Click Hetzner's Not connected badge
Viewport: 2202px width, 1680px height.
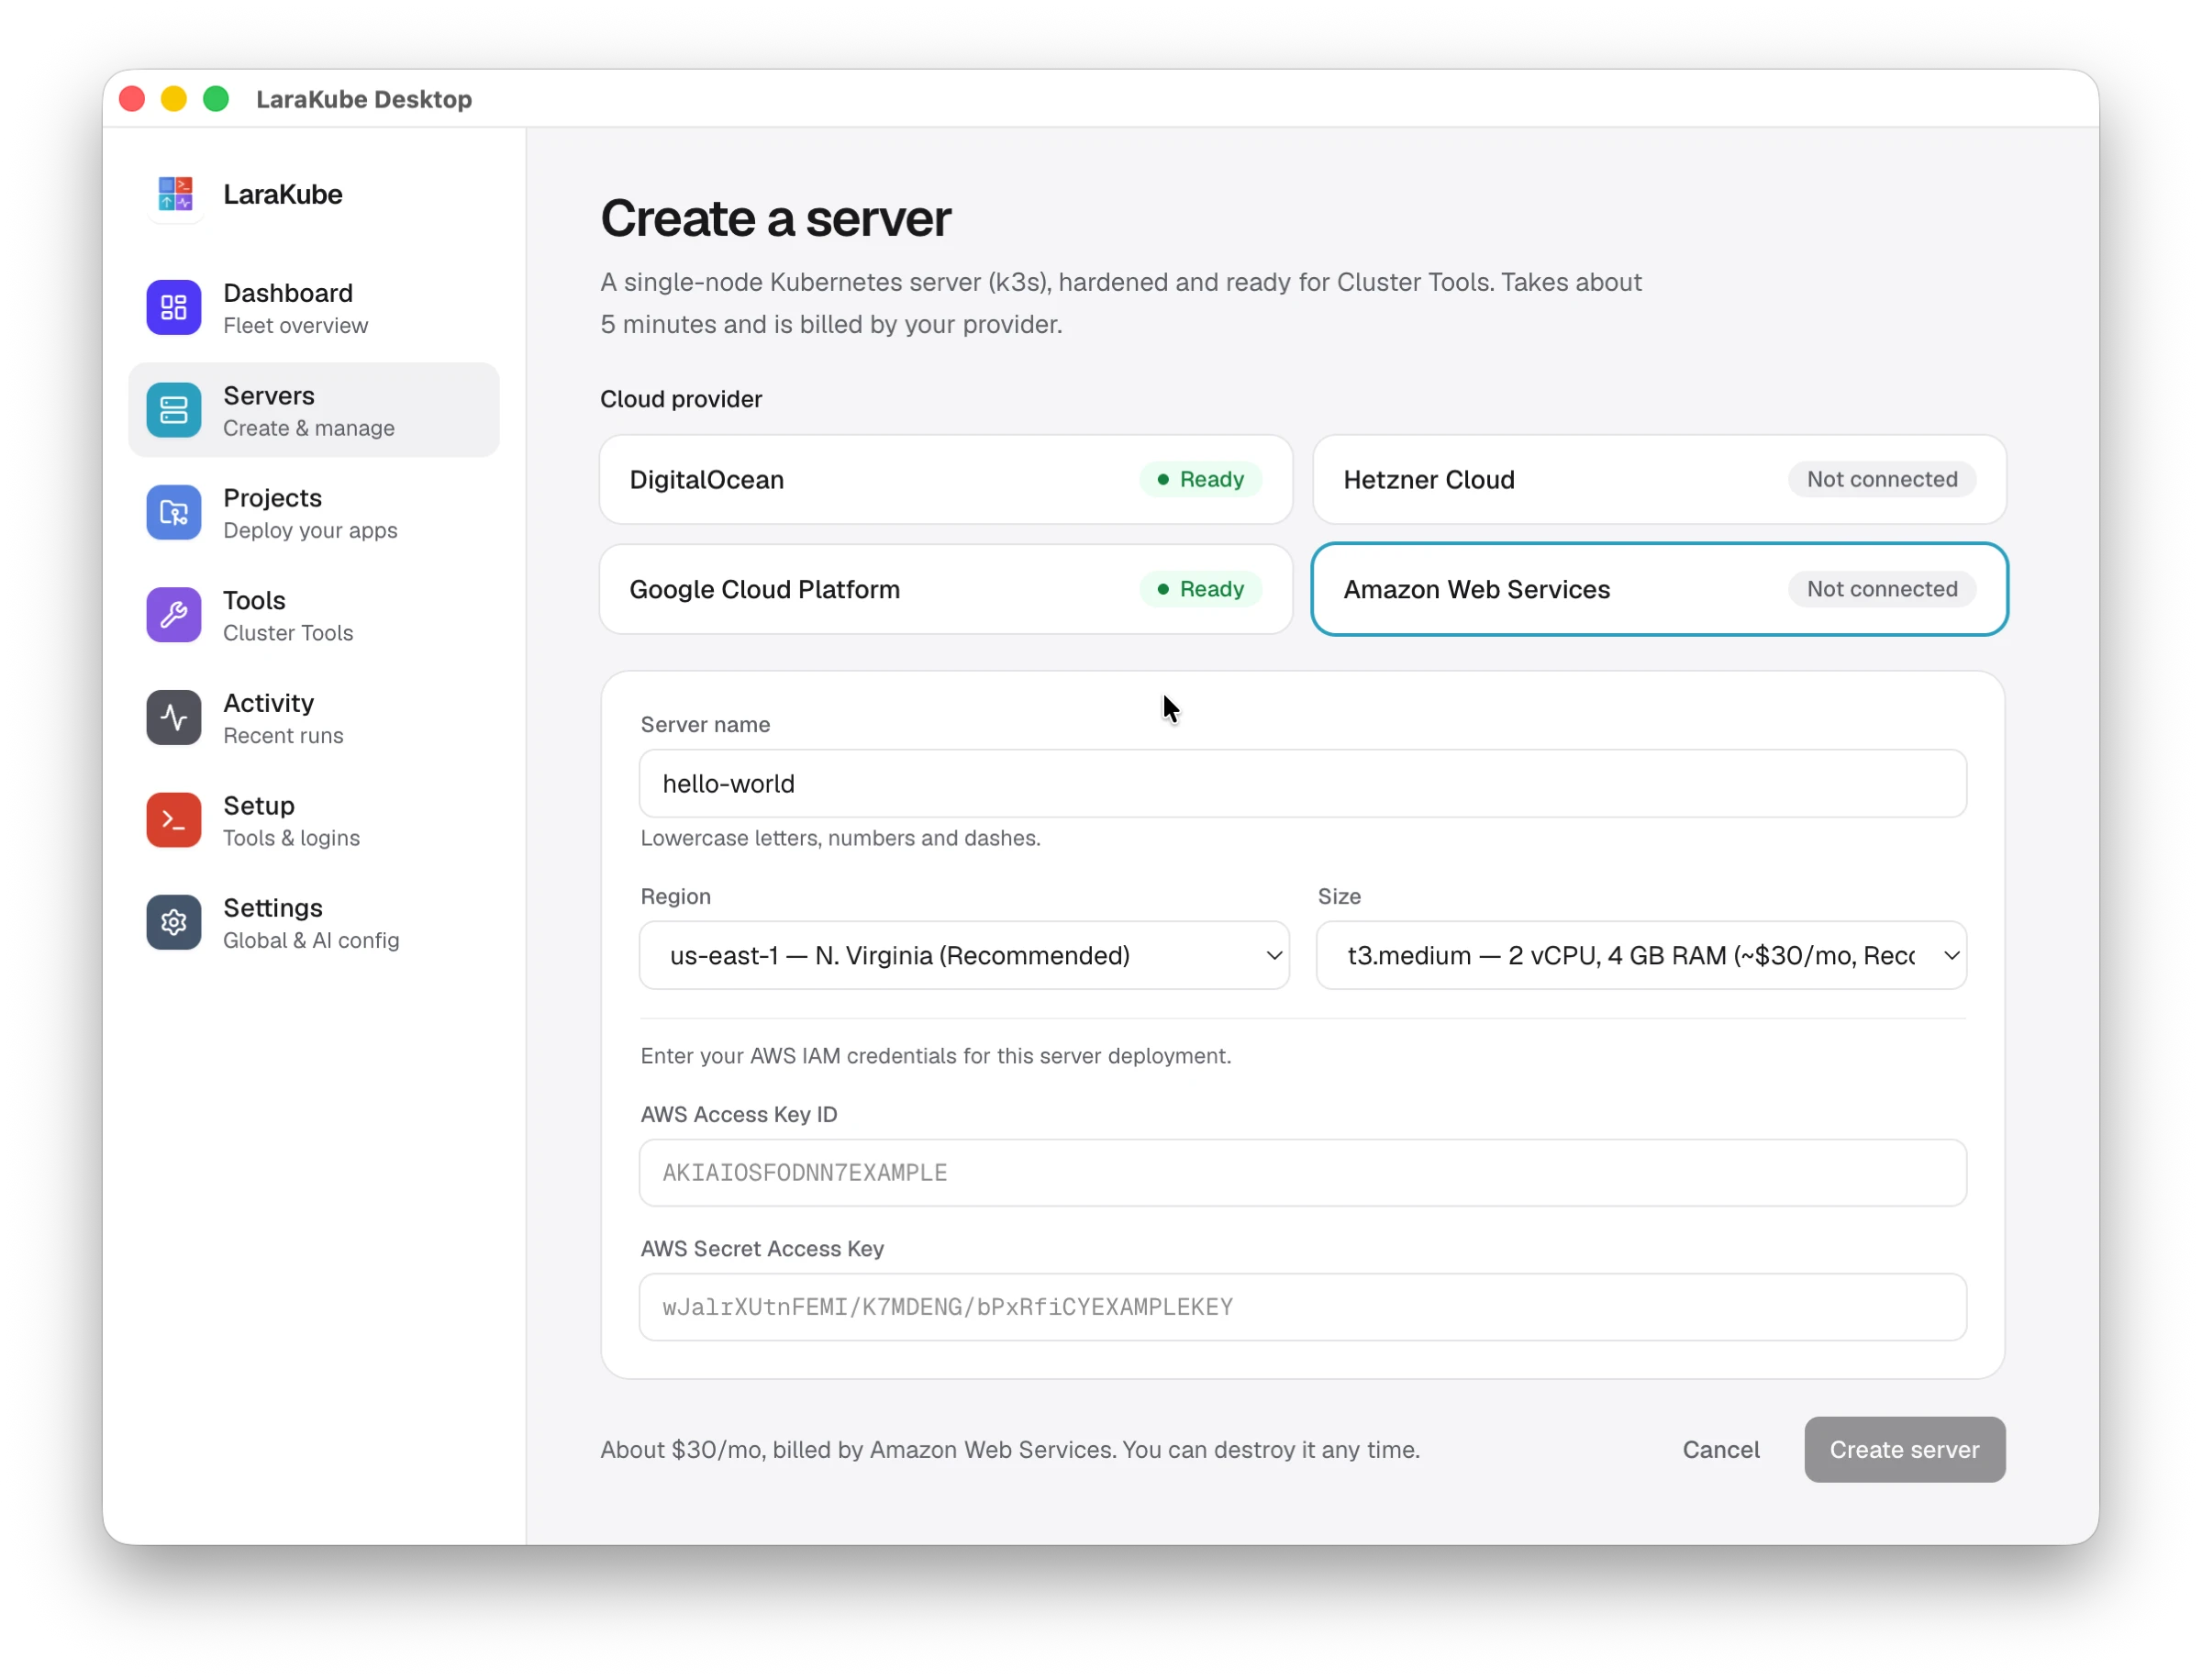tap(1882, 480)
